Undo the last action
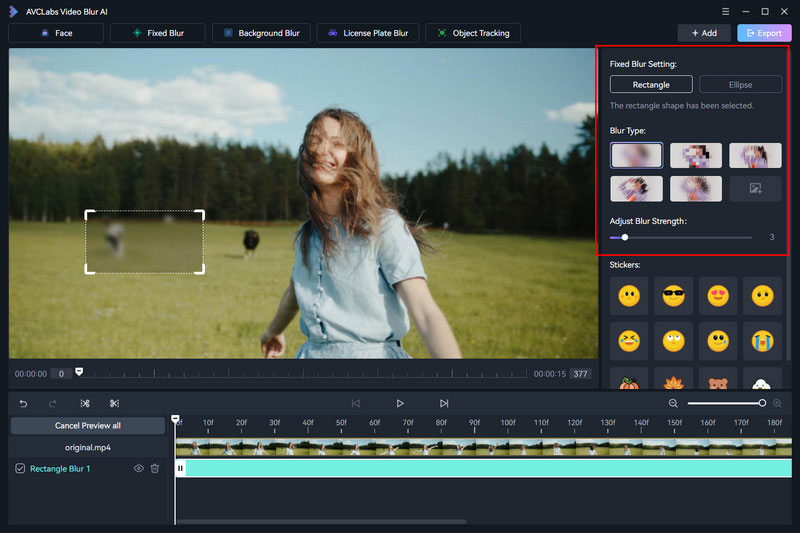 coord(23,403)
